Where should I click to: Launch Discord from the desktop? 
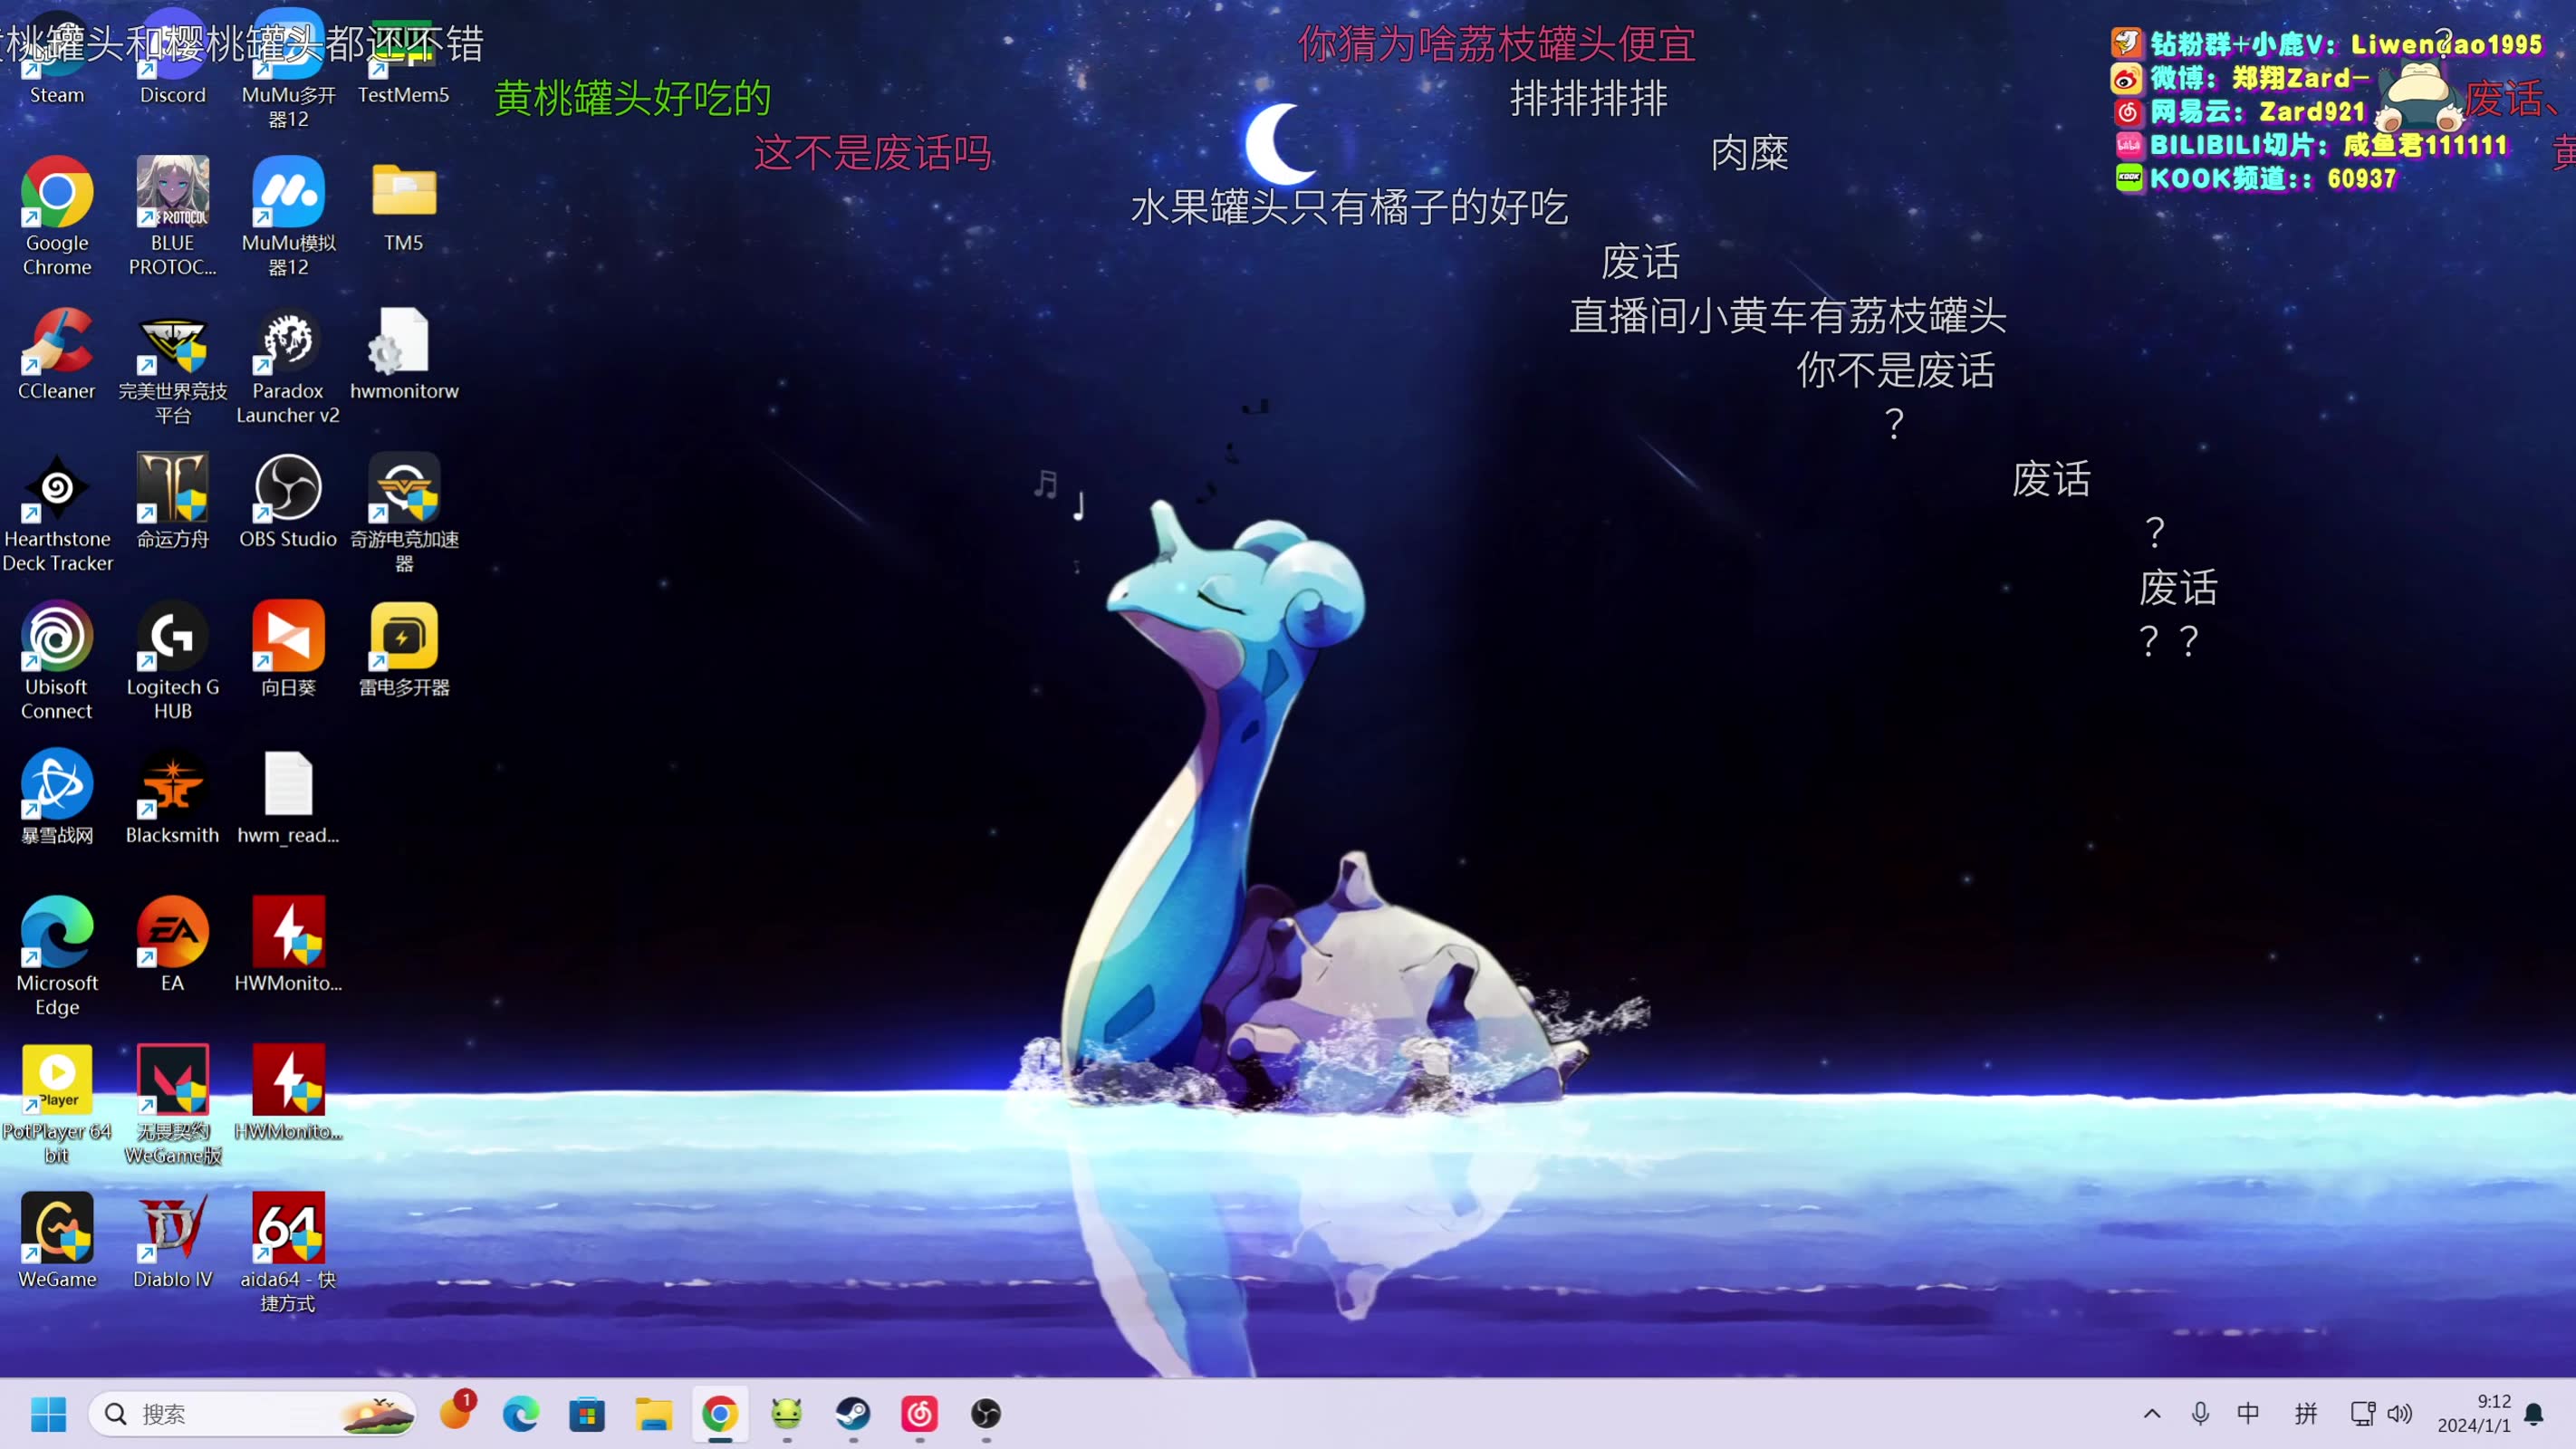[173, 58]
